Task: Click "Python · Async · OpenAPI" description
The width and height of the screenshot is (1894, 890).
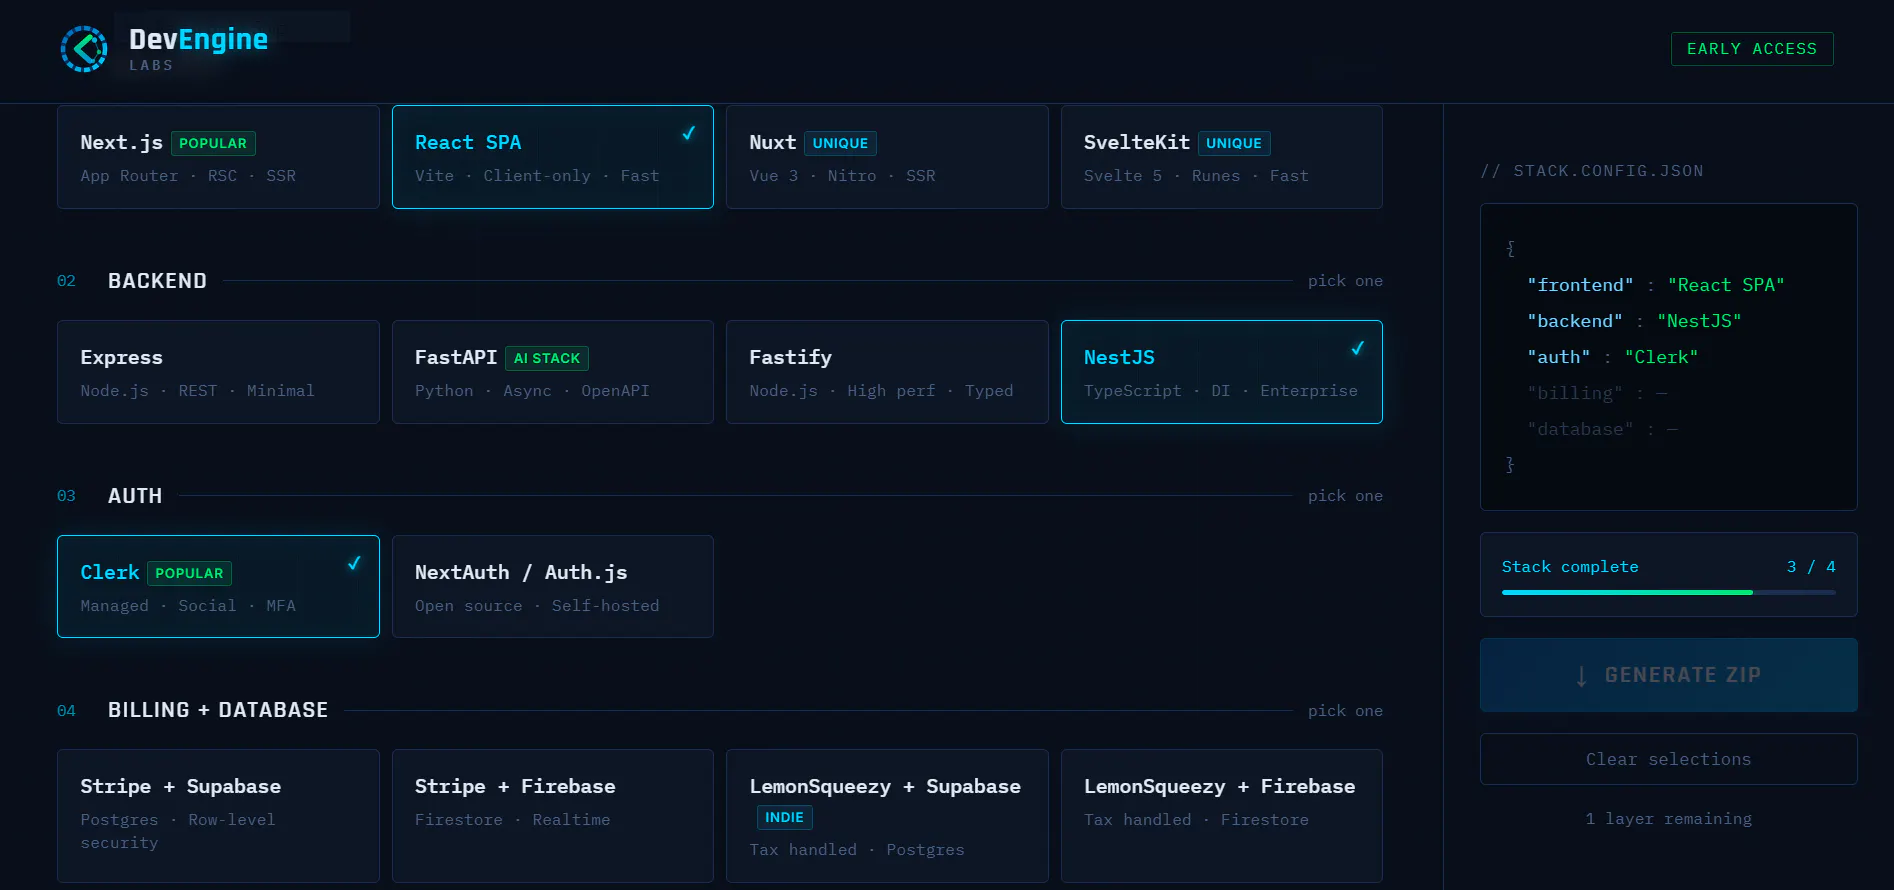Action: [532, 391]
